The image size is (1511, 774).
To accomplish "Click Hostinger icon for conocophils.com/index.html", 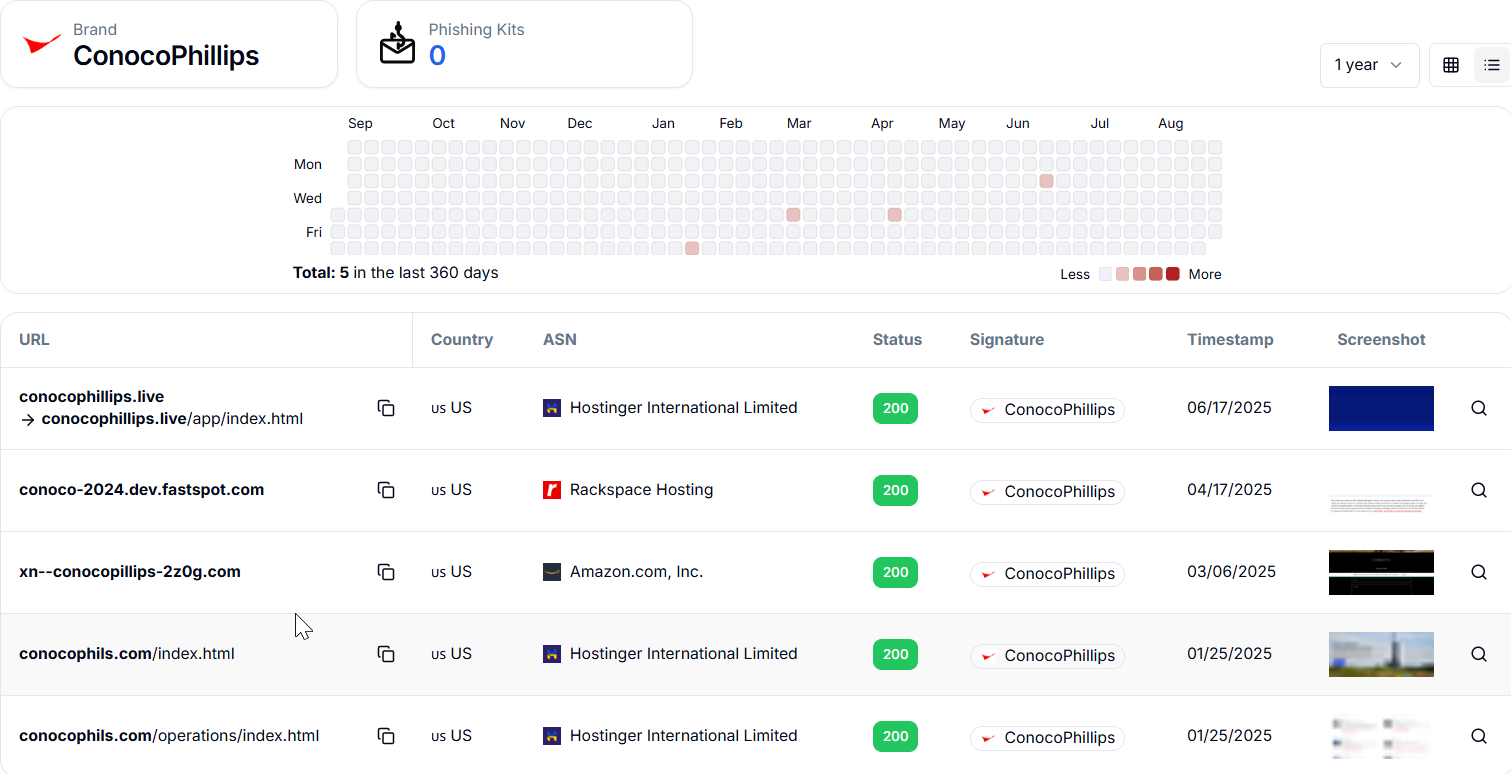I will [552, 654].
